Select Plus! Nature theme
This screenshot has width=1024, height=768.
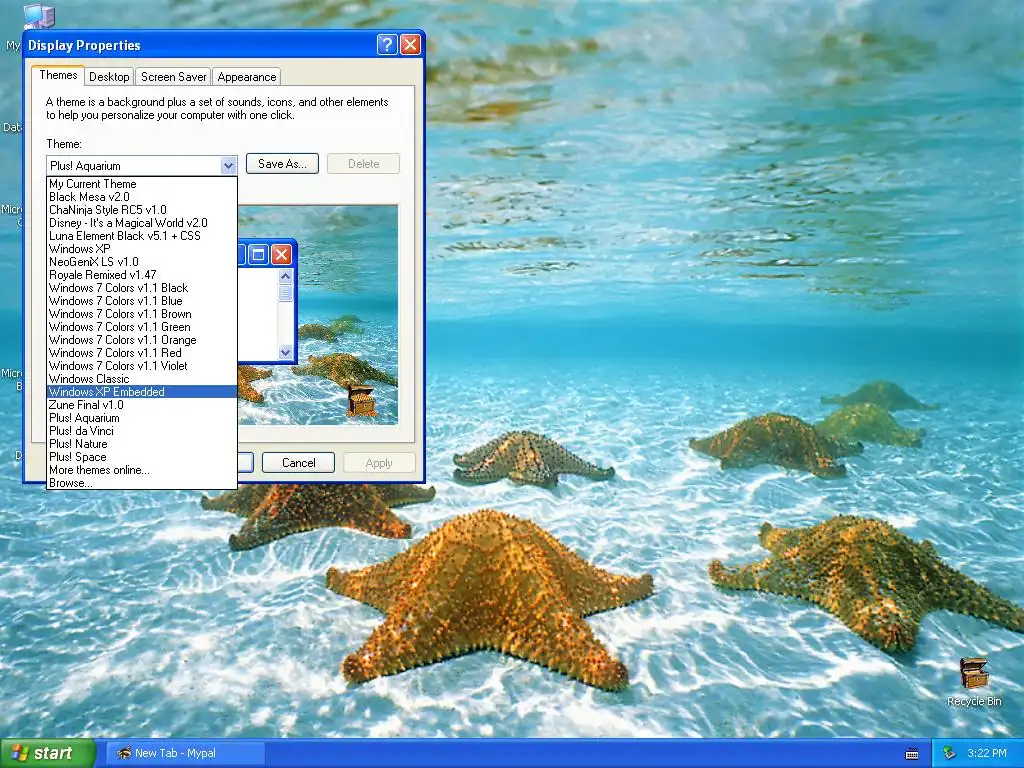[x=142, y=444]
